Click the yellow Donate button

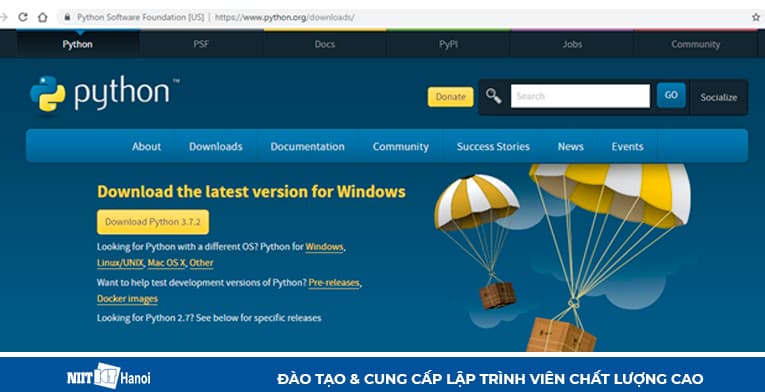pyautogui.click(x=450, y=97)
